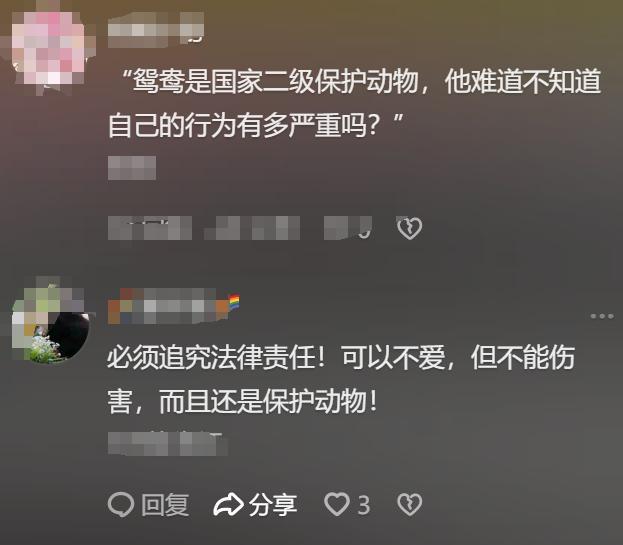Open the second commenter's blurred username
This screenshot has width=623, height=545.
coord(168,306)
